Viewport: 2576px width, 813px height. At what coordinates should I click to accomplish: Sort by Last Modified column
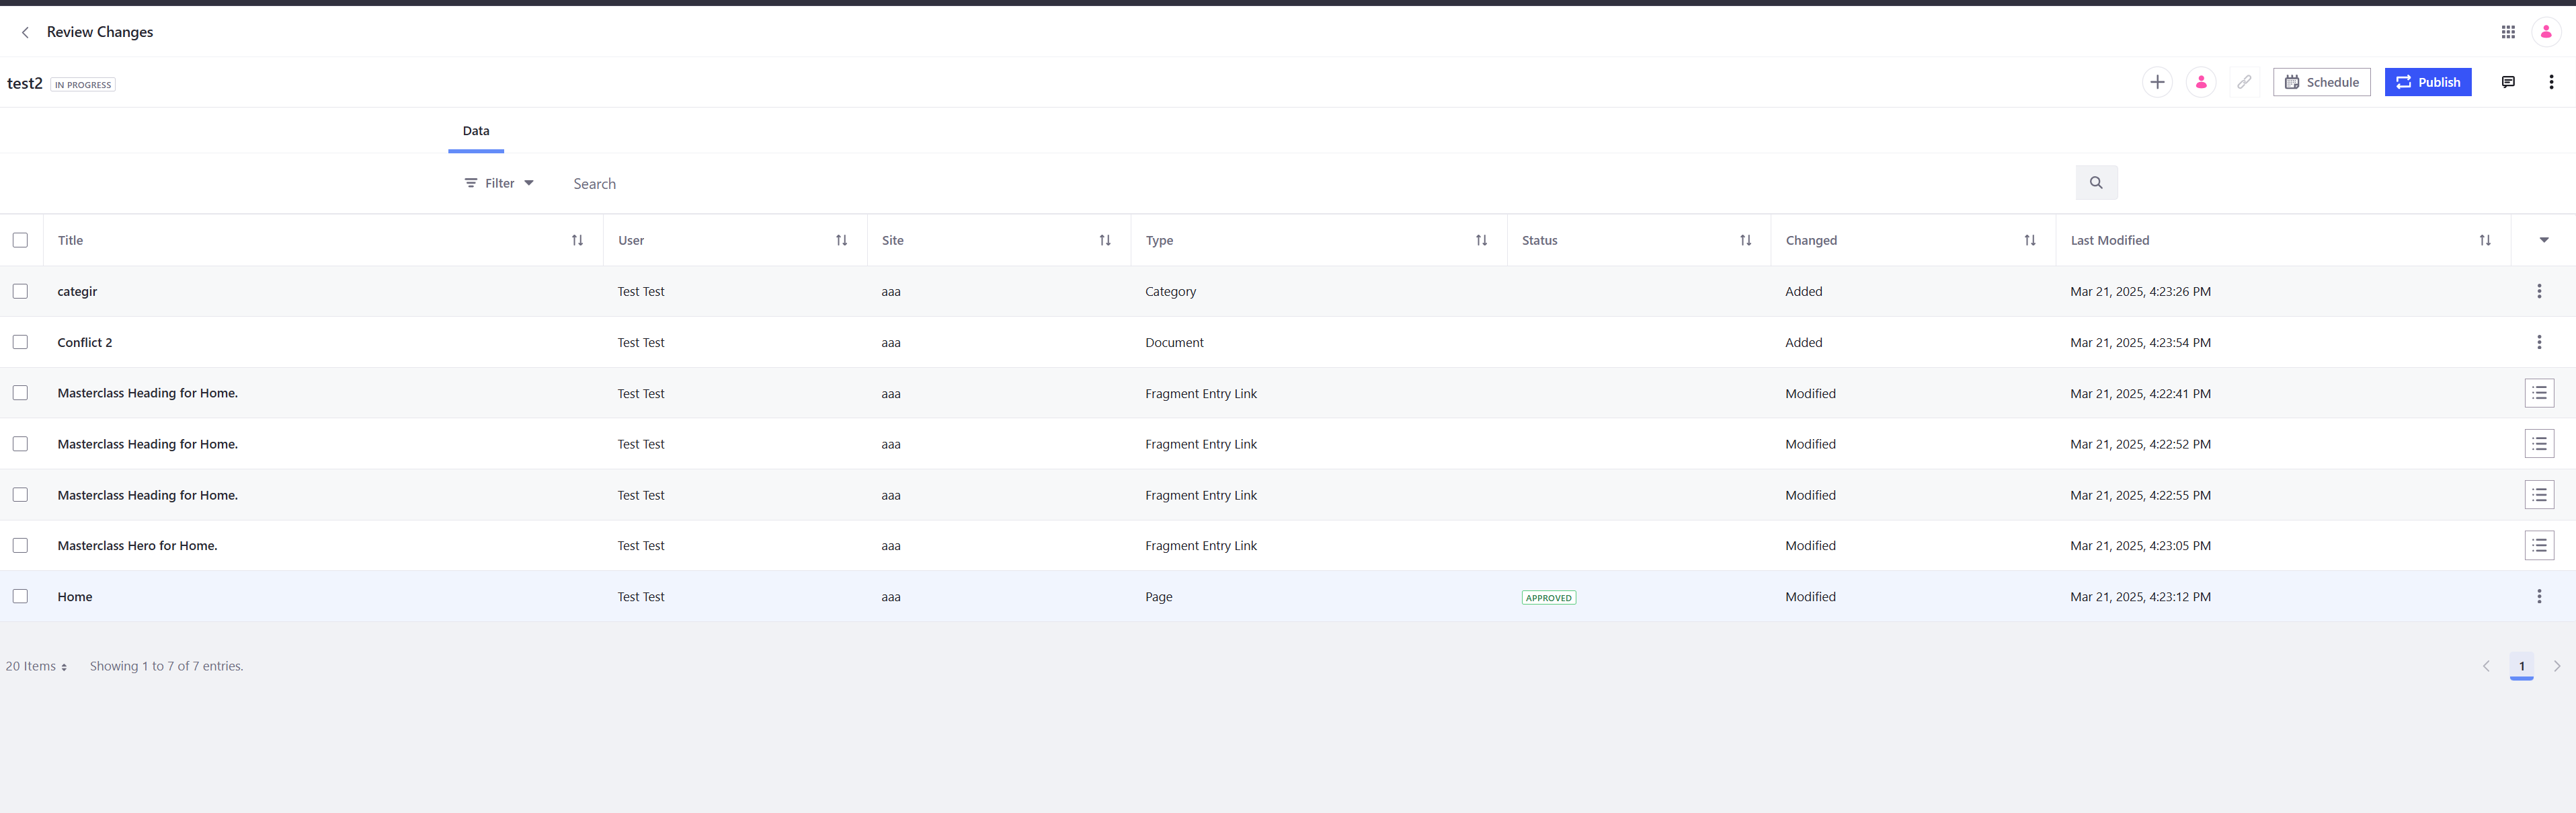[x=2484, y=240]
